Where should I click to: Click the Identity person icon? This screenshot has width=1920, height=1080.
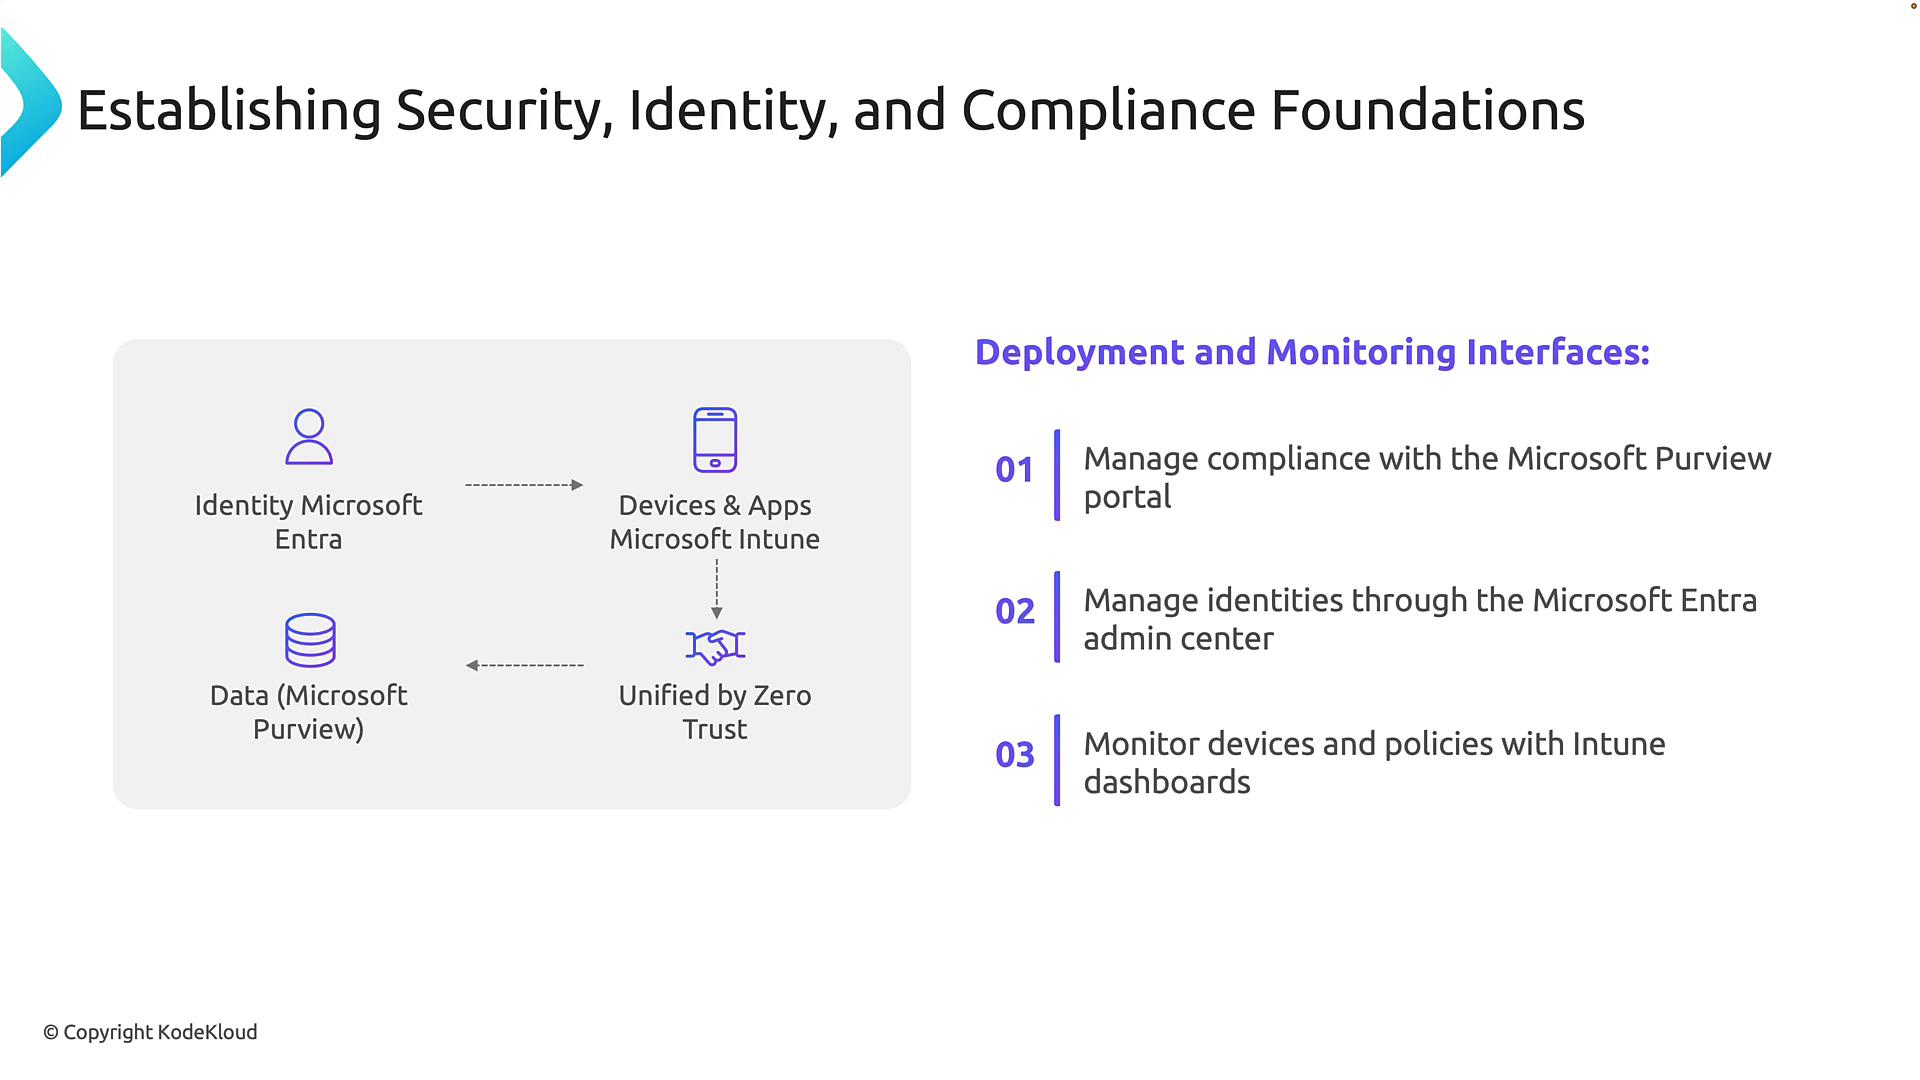(x=309, y=437)
